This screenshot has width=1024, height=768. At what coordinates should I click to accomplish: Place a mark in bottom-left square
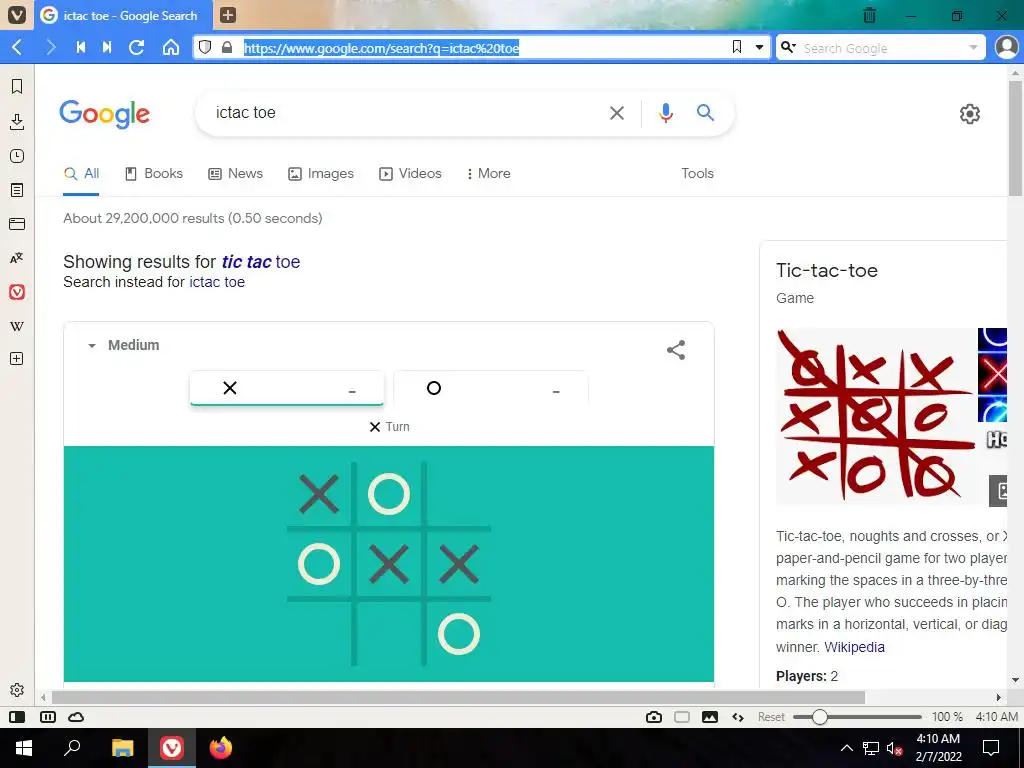pyautogui.click(x=319, y=634)
